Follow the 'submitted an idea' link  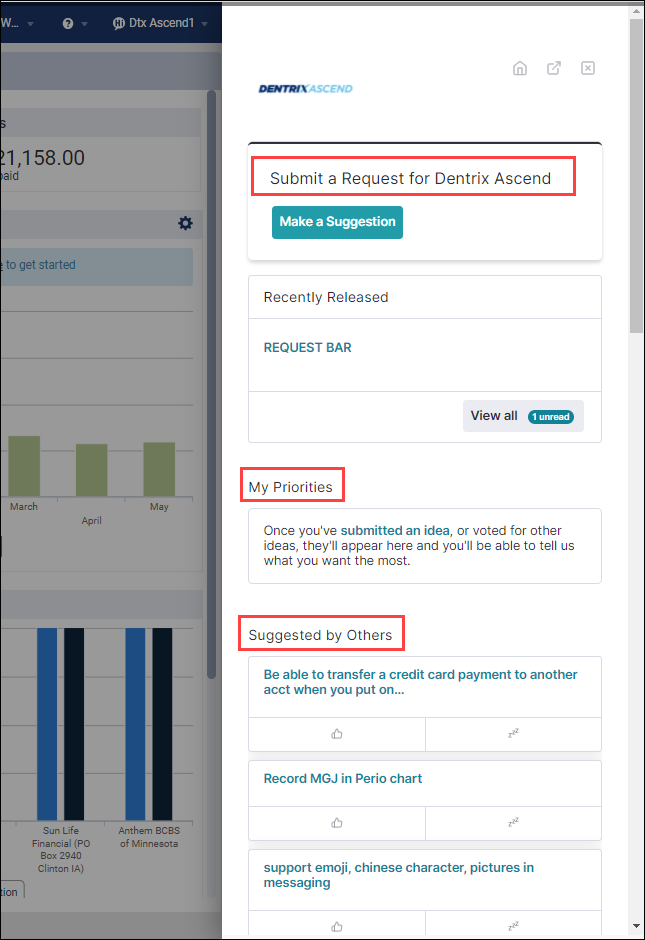pos(395,531)
